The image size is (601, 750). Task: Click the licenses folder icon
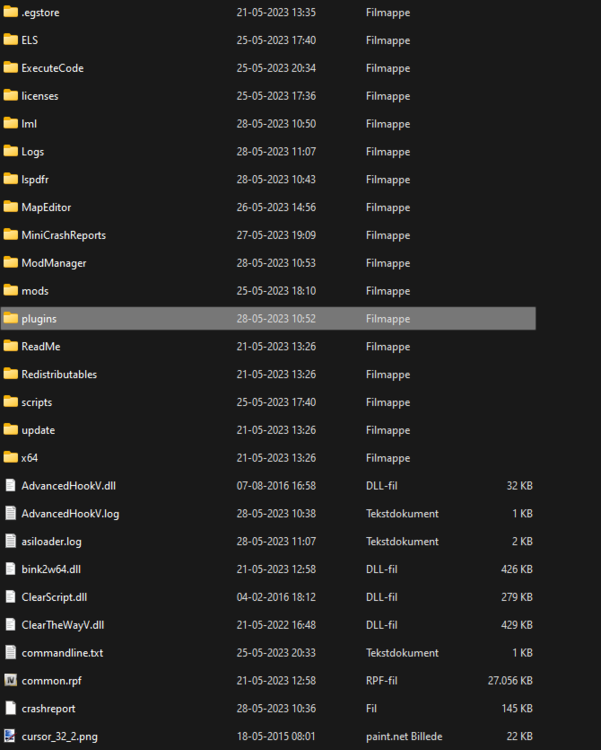coord(11,95)
